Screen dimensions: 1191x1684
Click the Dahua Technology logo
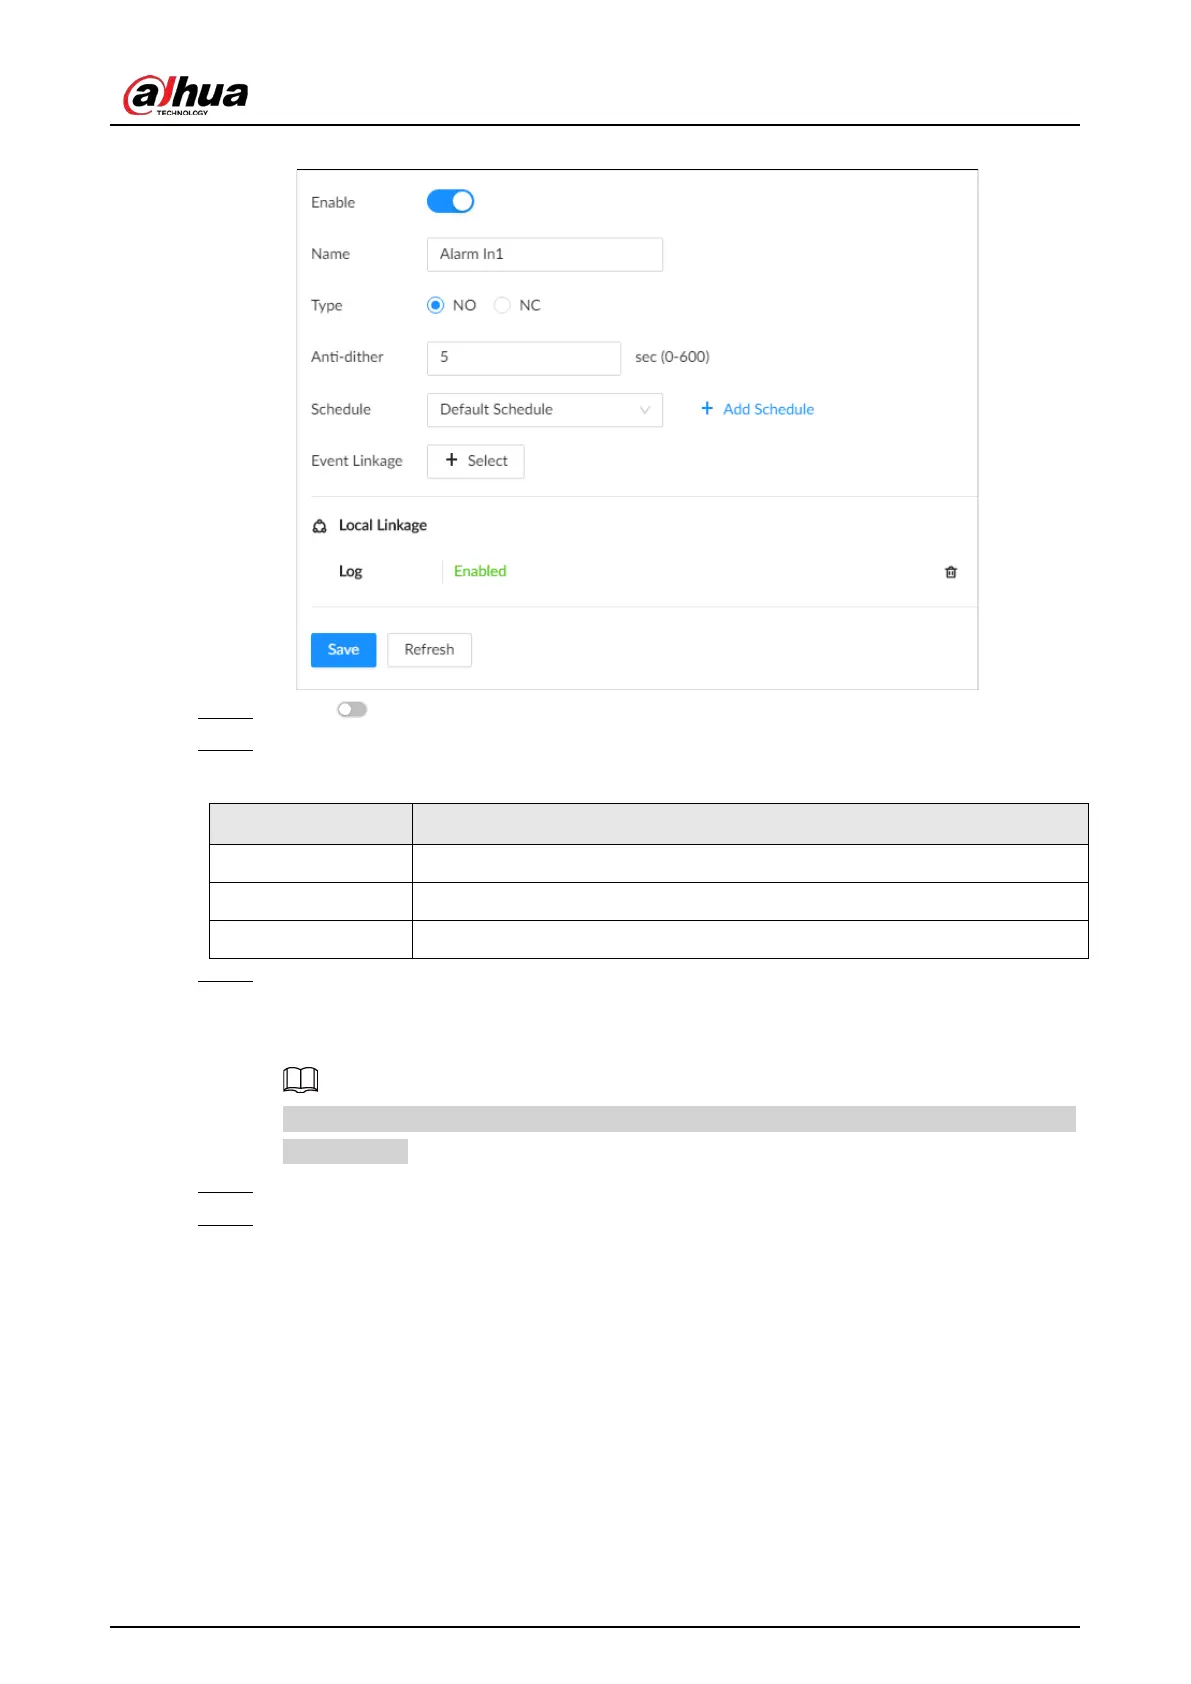click(186, 95)
